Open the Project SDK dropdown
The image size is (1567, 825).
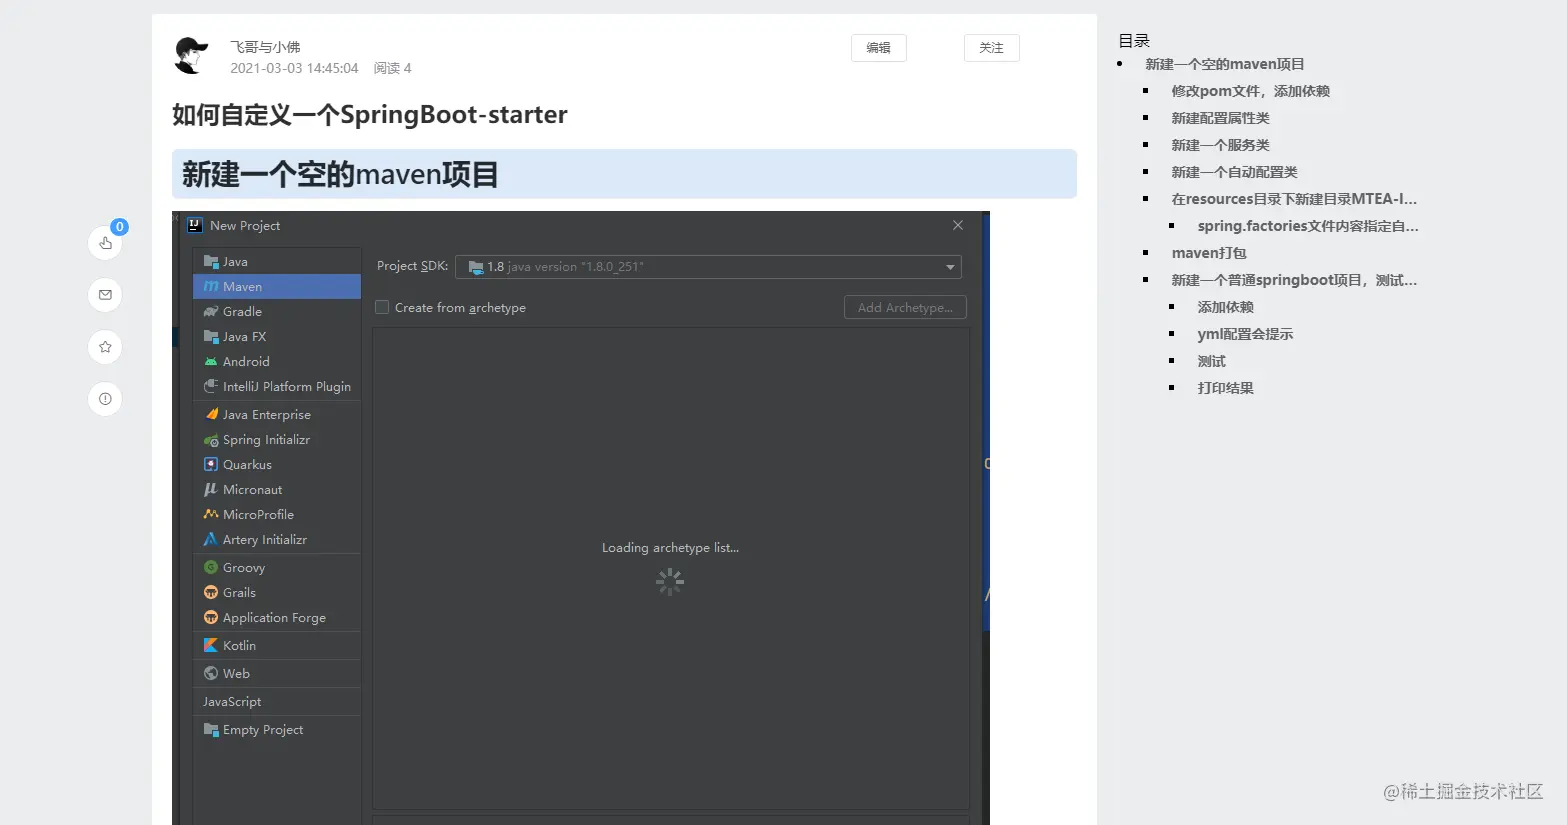click(708, 267)
